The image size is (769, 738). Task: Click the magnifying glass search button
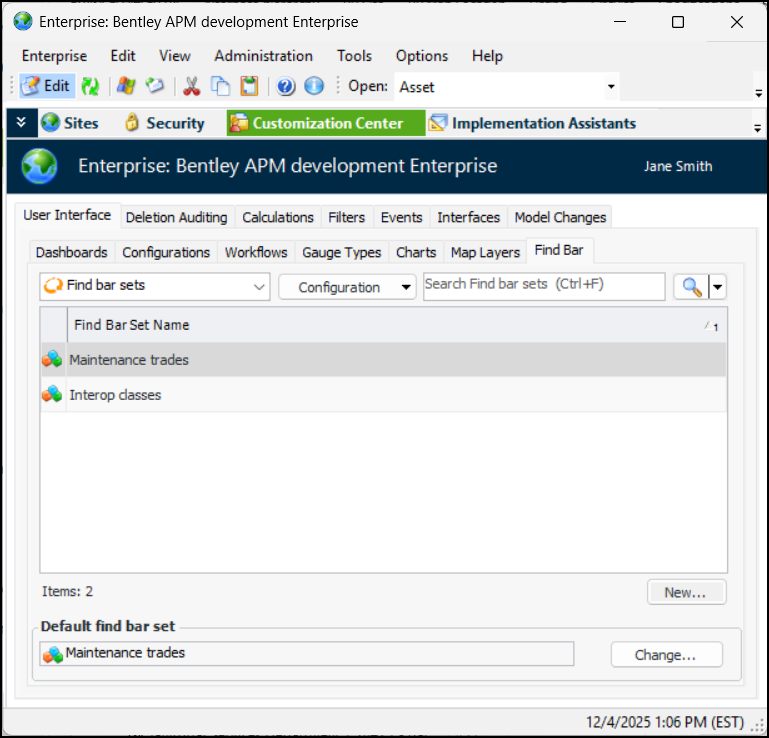pos(691,287)
